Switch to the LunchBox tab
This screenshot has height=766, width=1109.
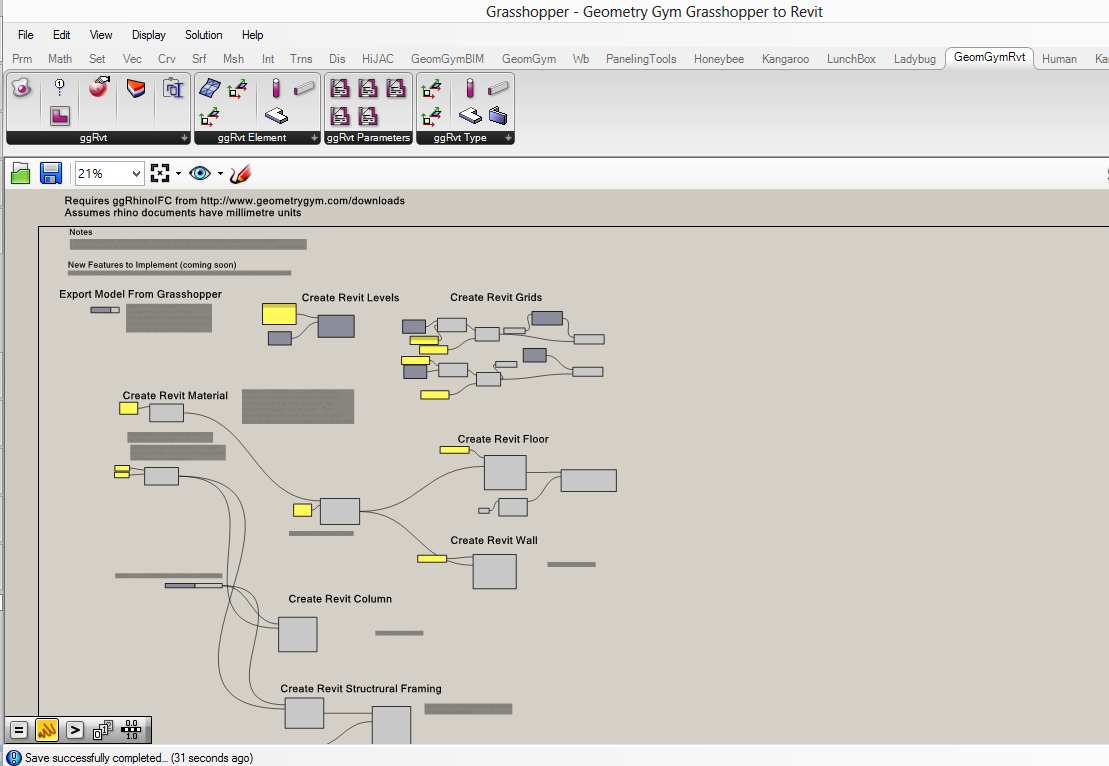[852, 59]
